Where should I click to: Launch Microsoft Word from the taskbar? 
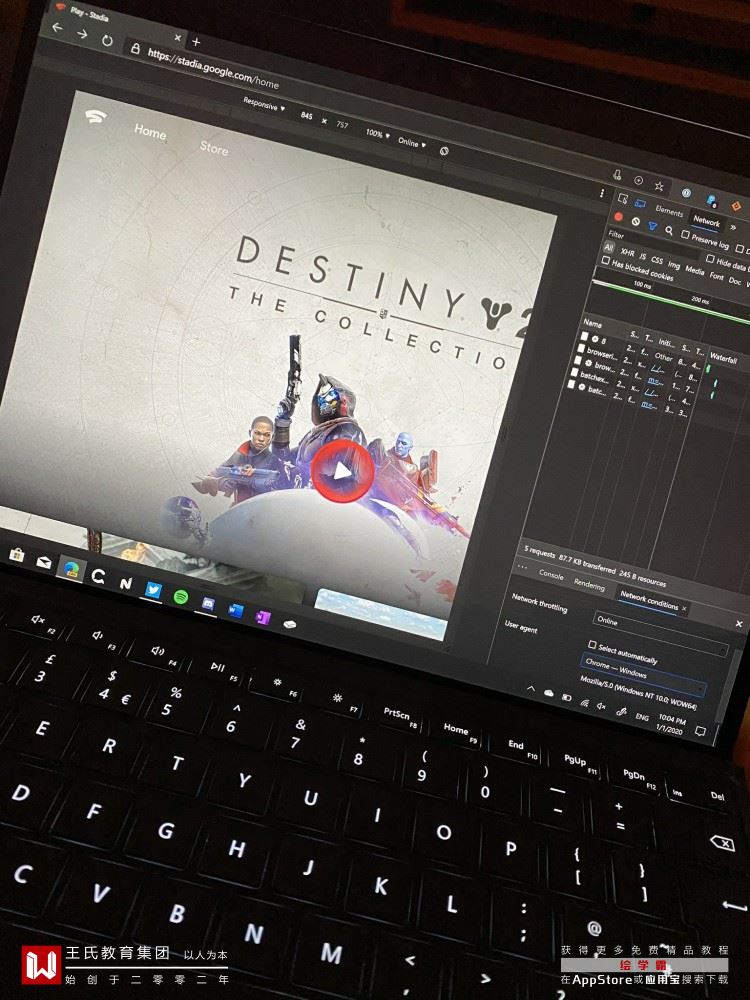(236, 610)
